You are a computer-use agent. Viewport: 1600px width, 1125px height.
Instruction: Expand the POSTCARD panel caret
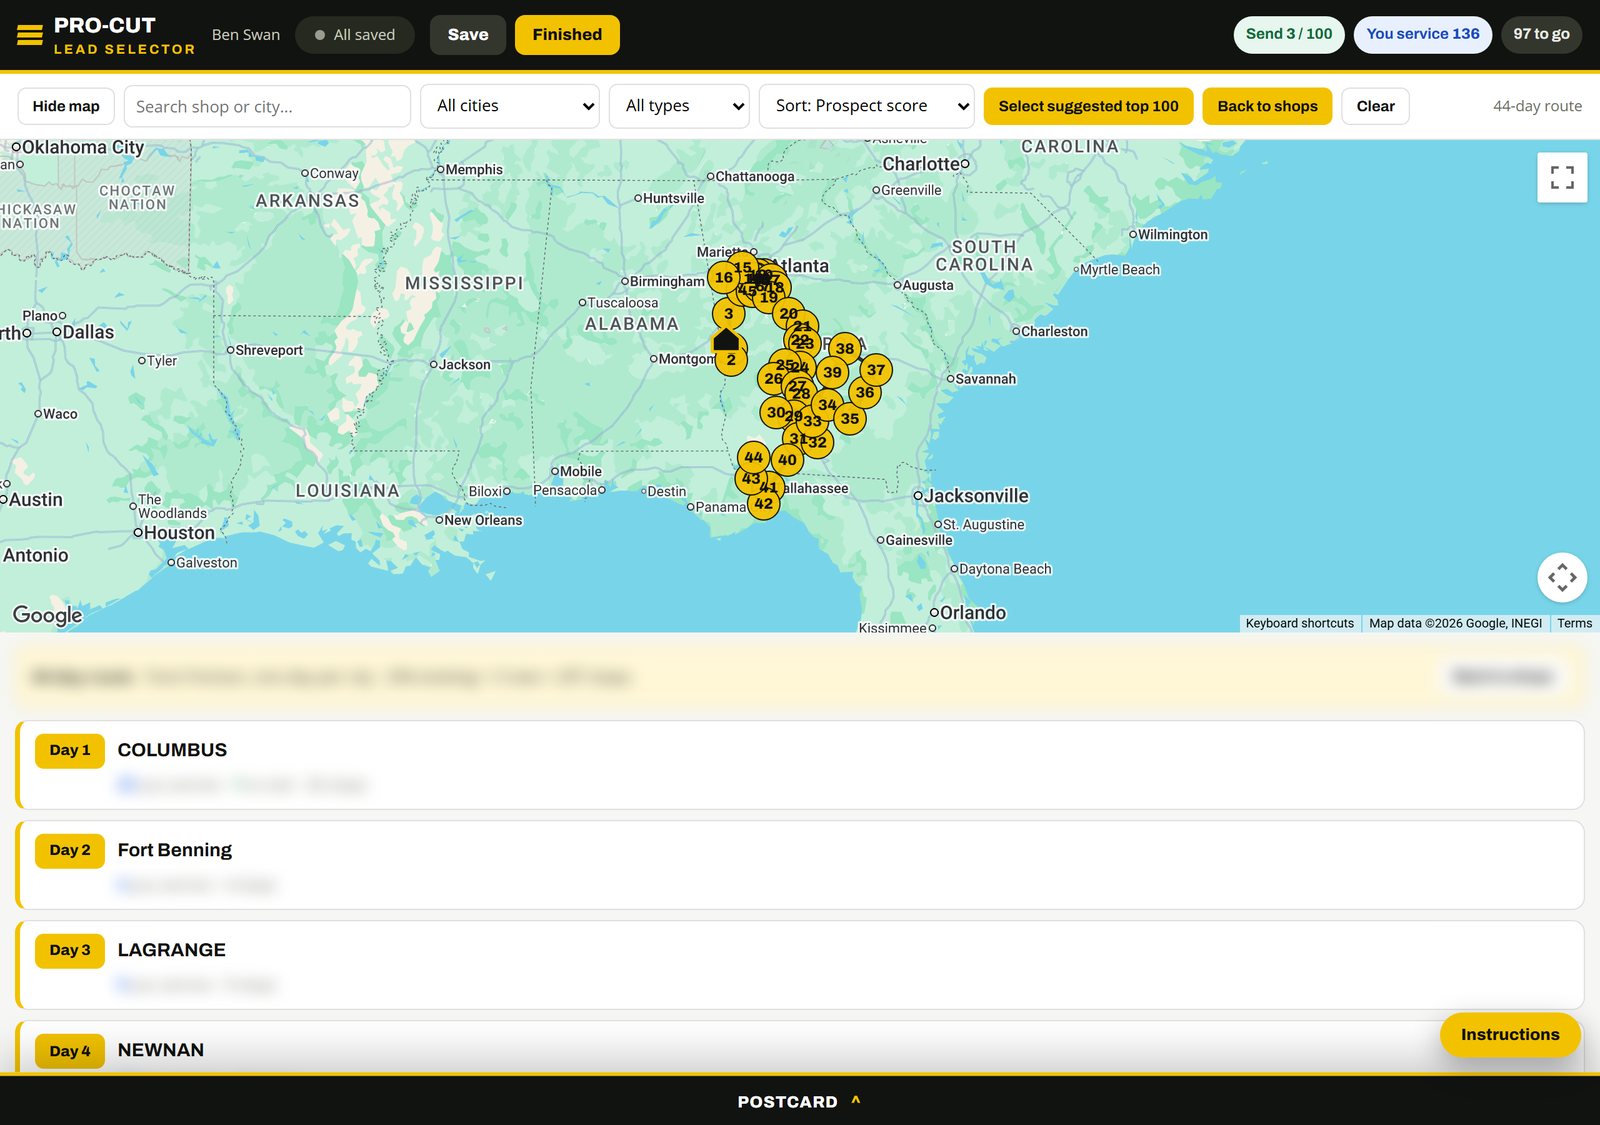[856, 1100]
